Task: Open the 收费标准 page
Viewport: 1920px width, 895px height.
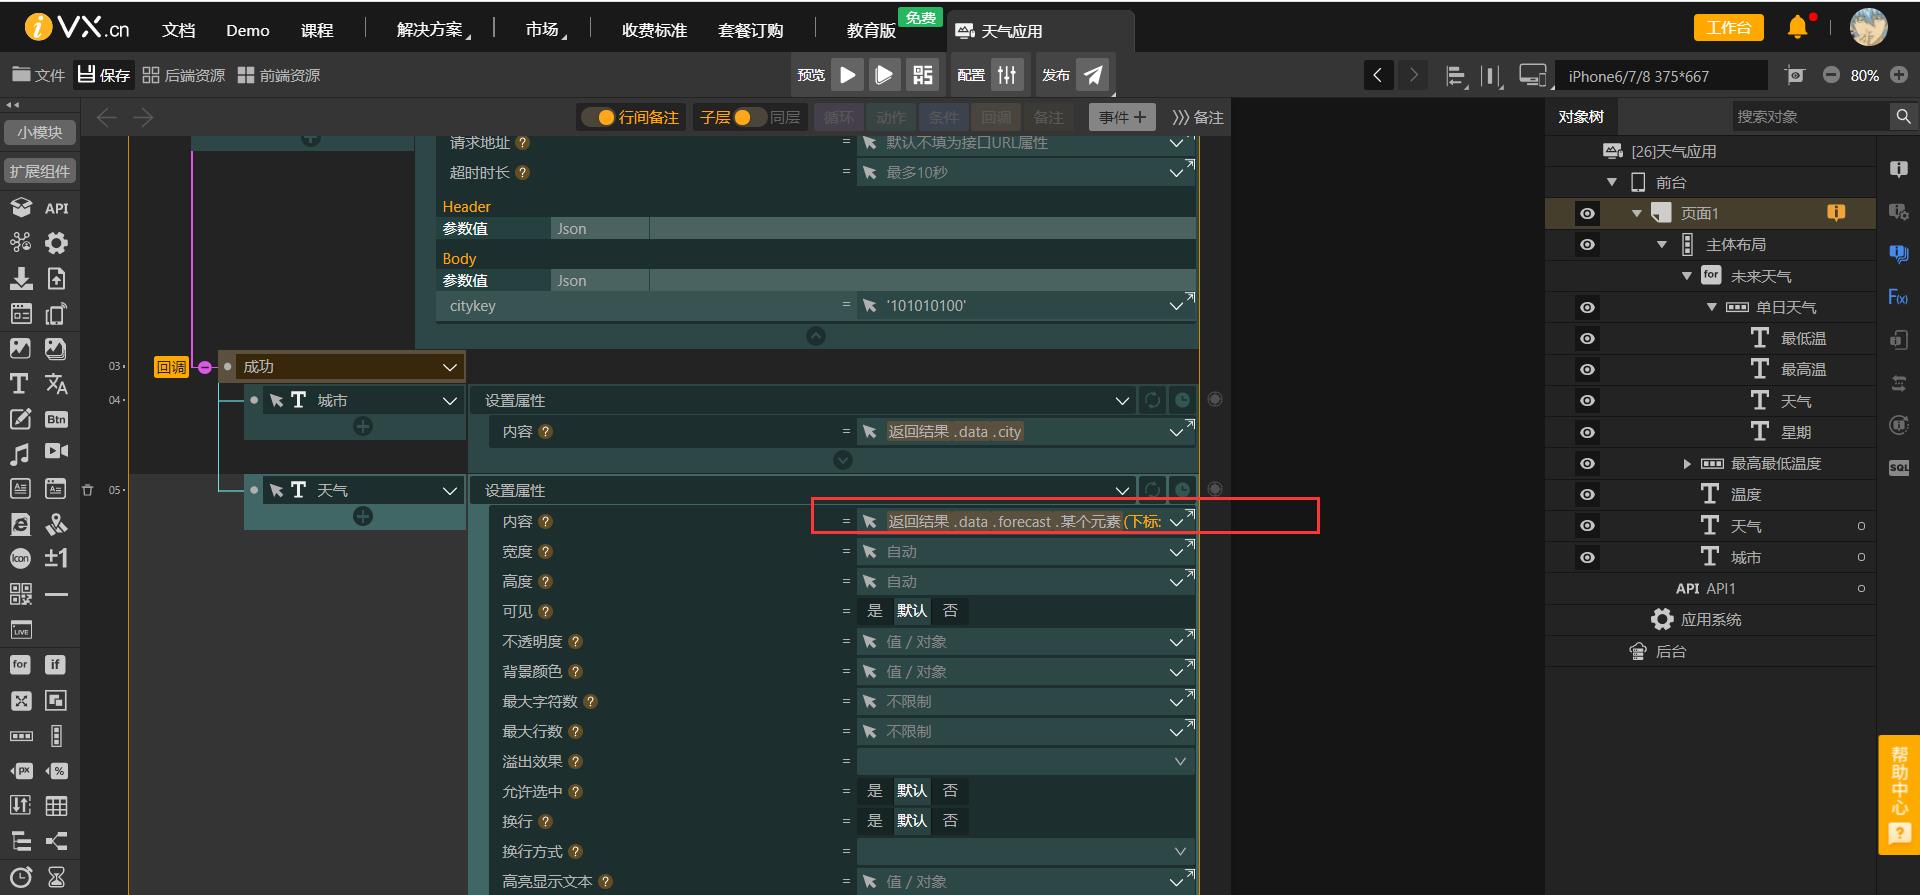Action: pyautogui.click(x=654, y=30)
